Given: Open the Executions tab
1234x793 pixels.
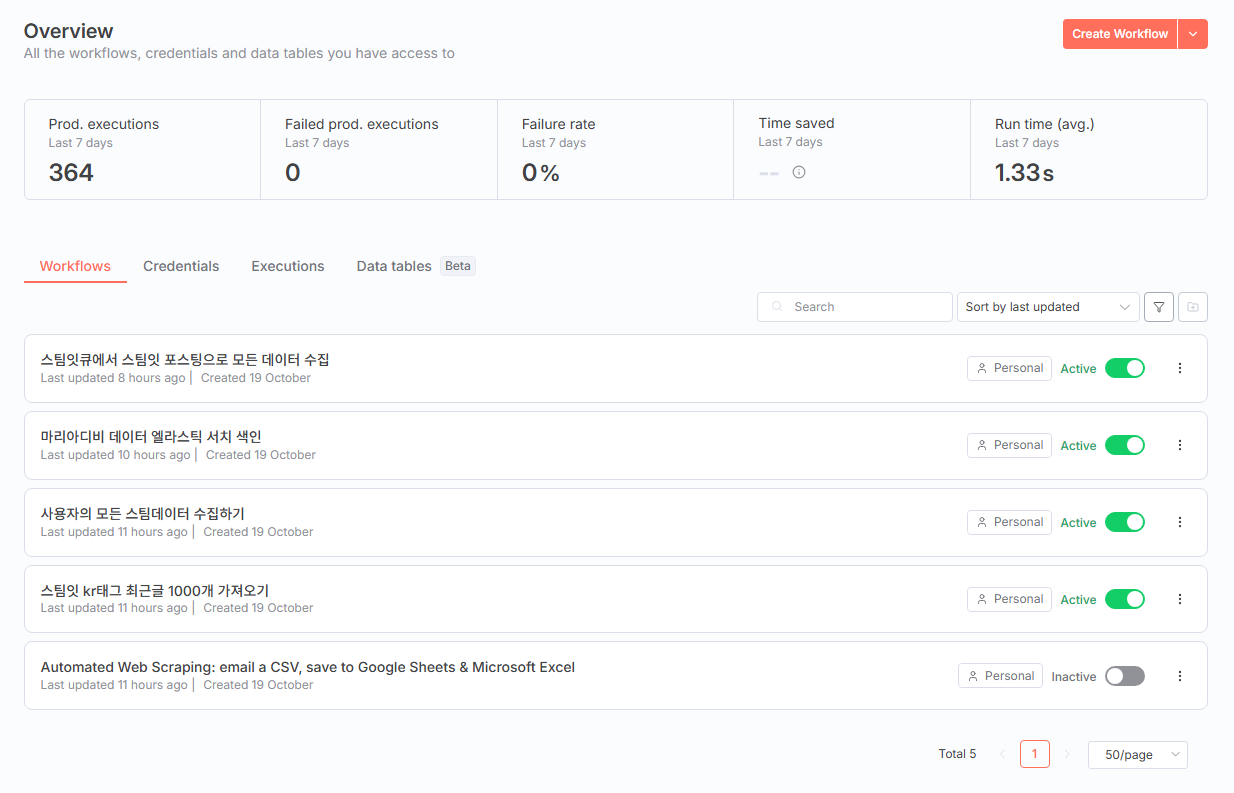Looking at the screenshot, I should tap(288, 266).
